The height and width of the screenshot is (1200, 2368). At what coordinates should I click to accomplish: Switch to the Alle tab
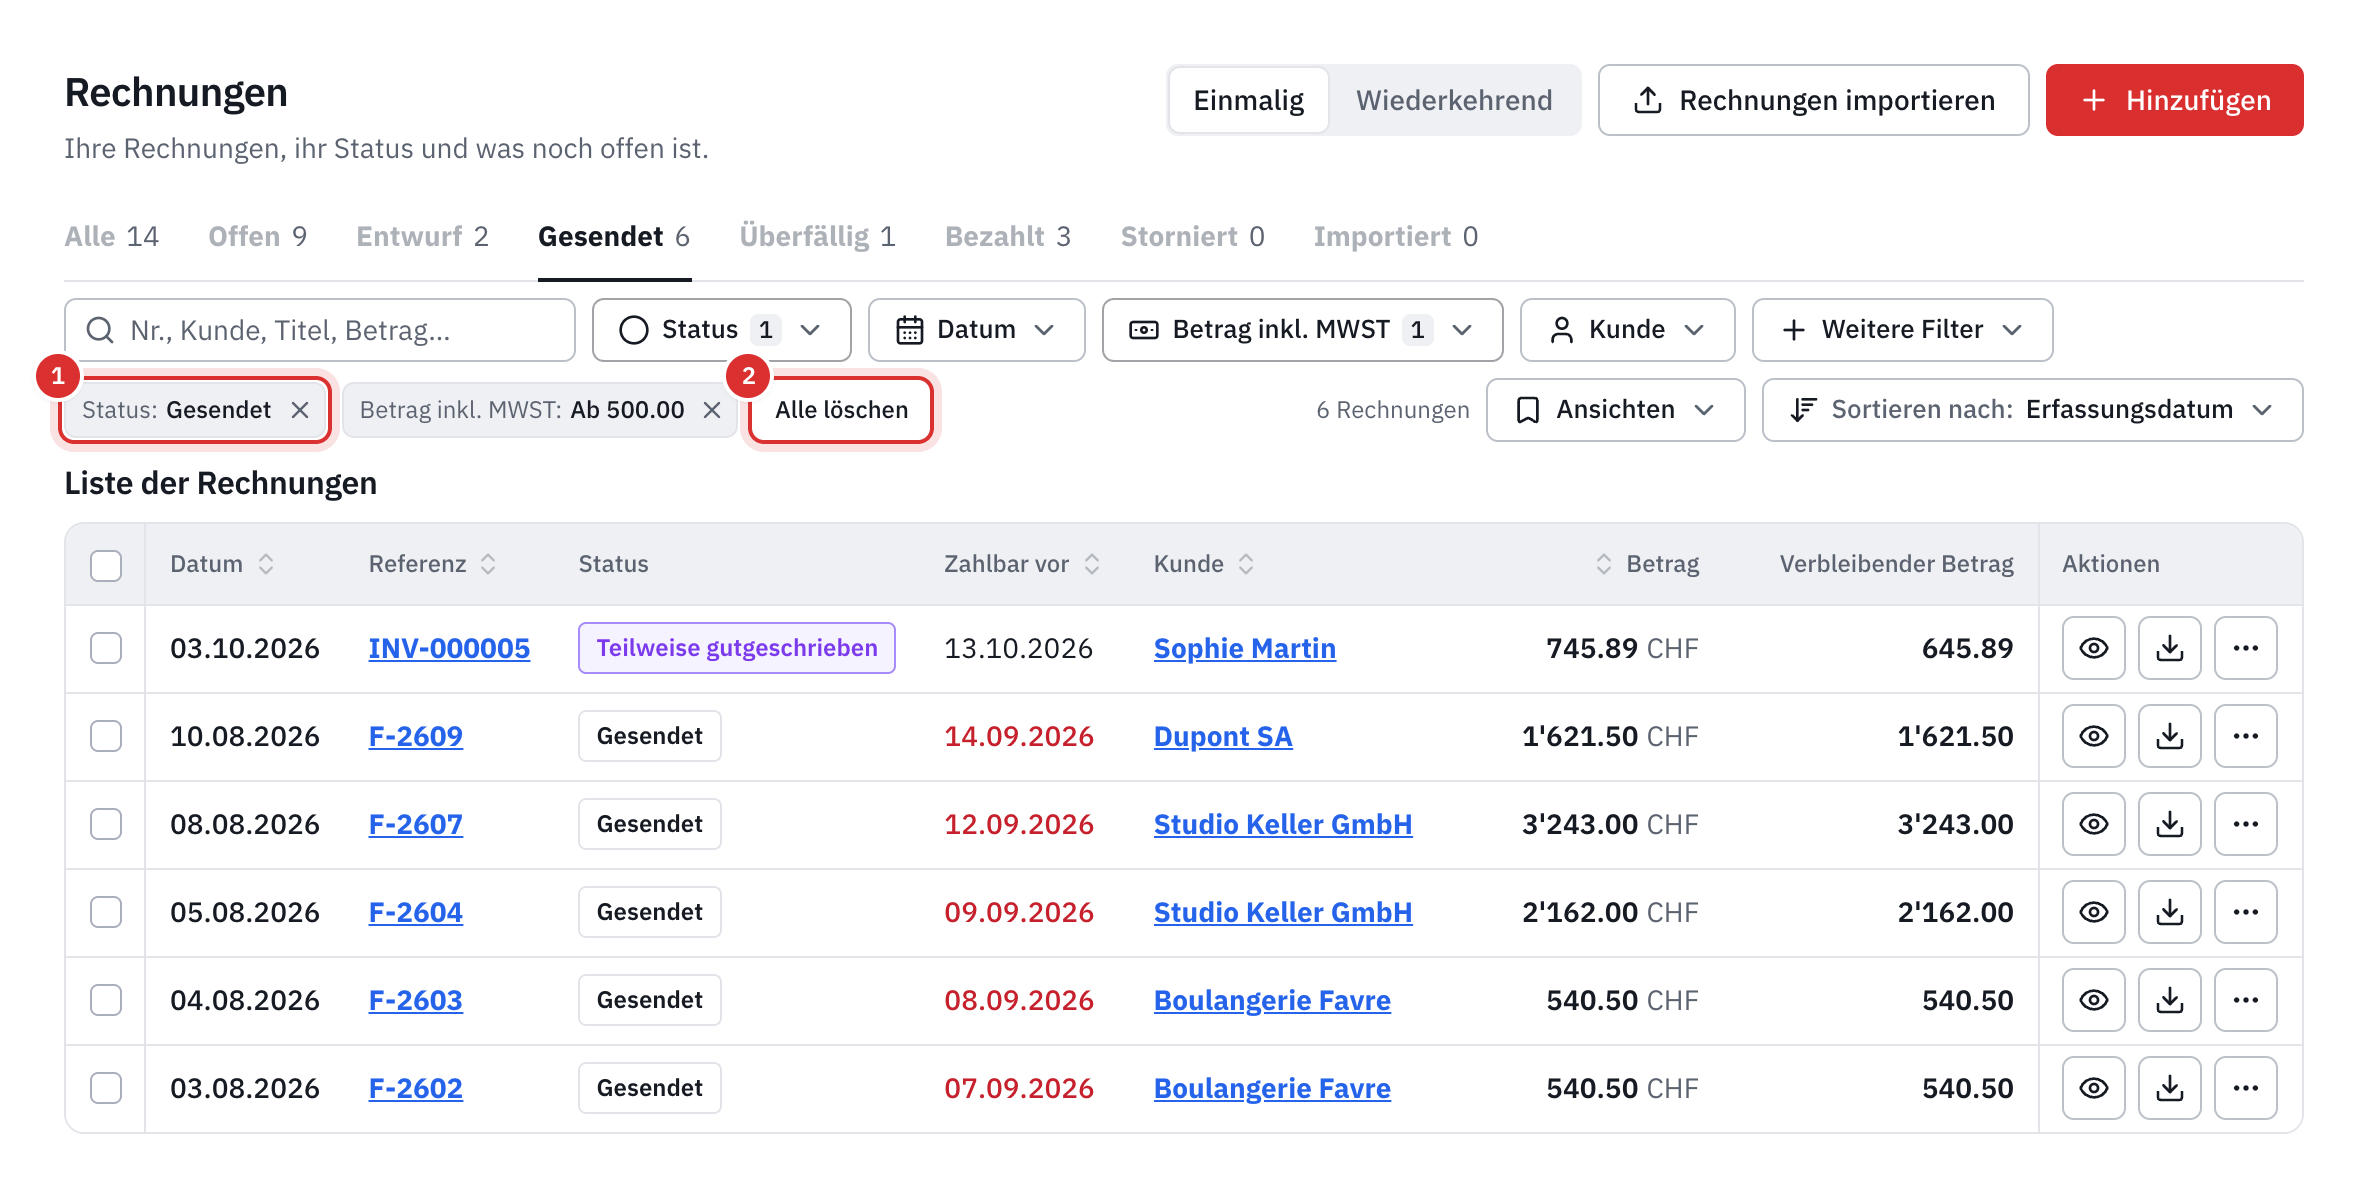112,237
